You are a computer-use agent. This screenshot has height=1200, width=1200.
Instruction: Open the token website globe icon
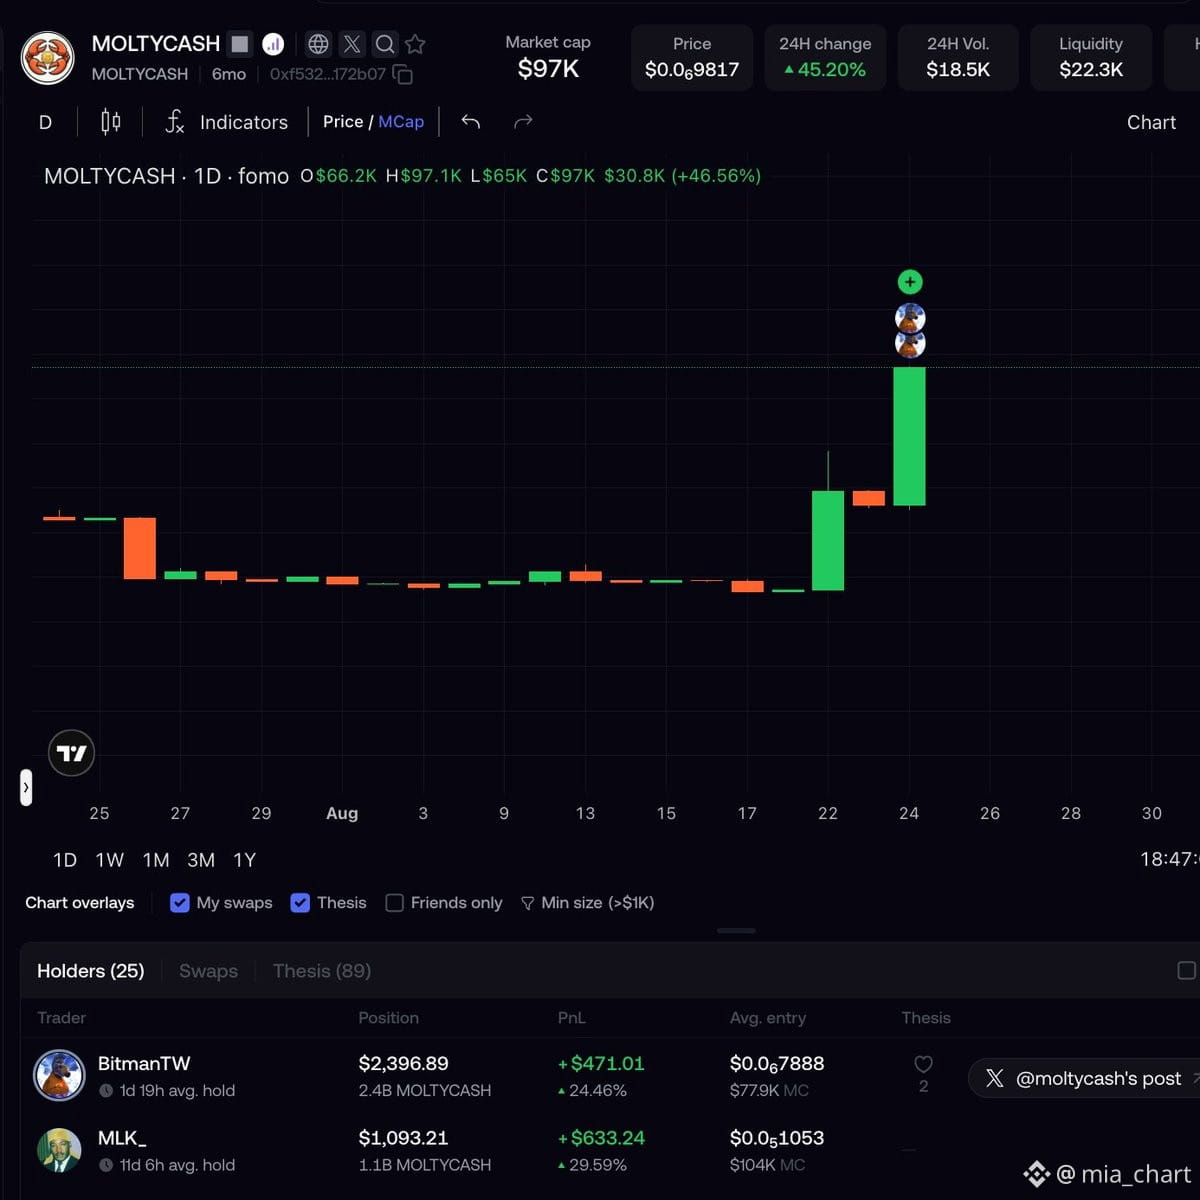(318, 44)
